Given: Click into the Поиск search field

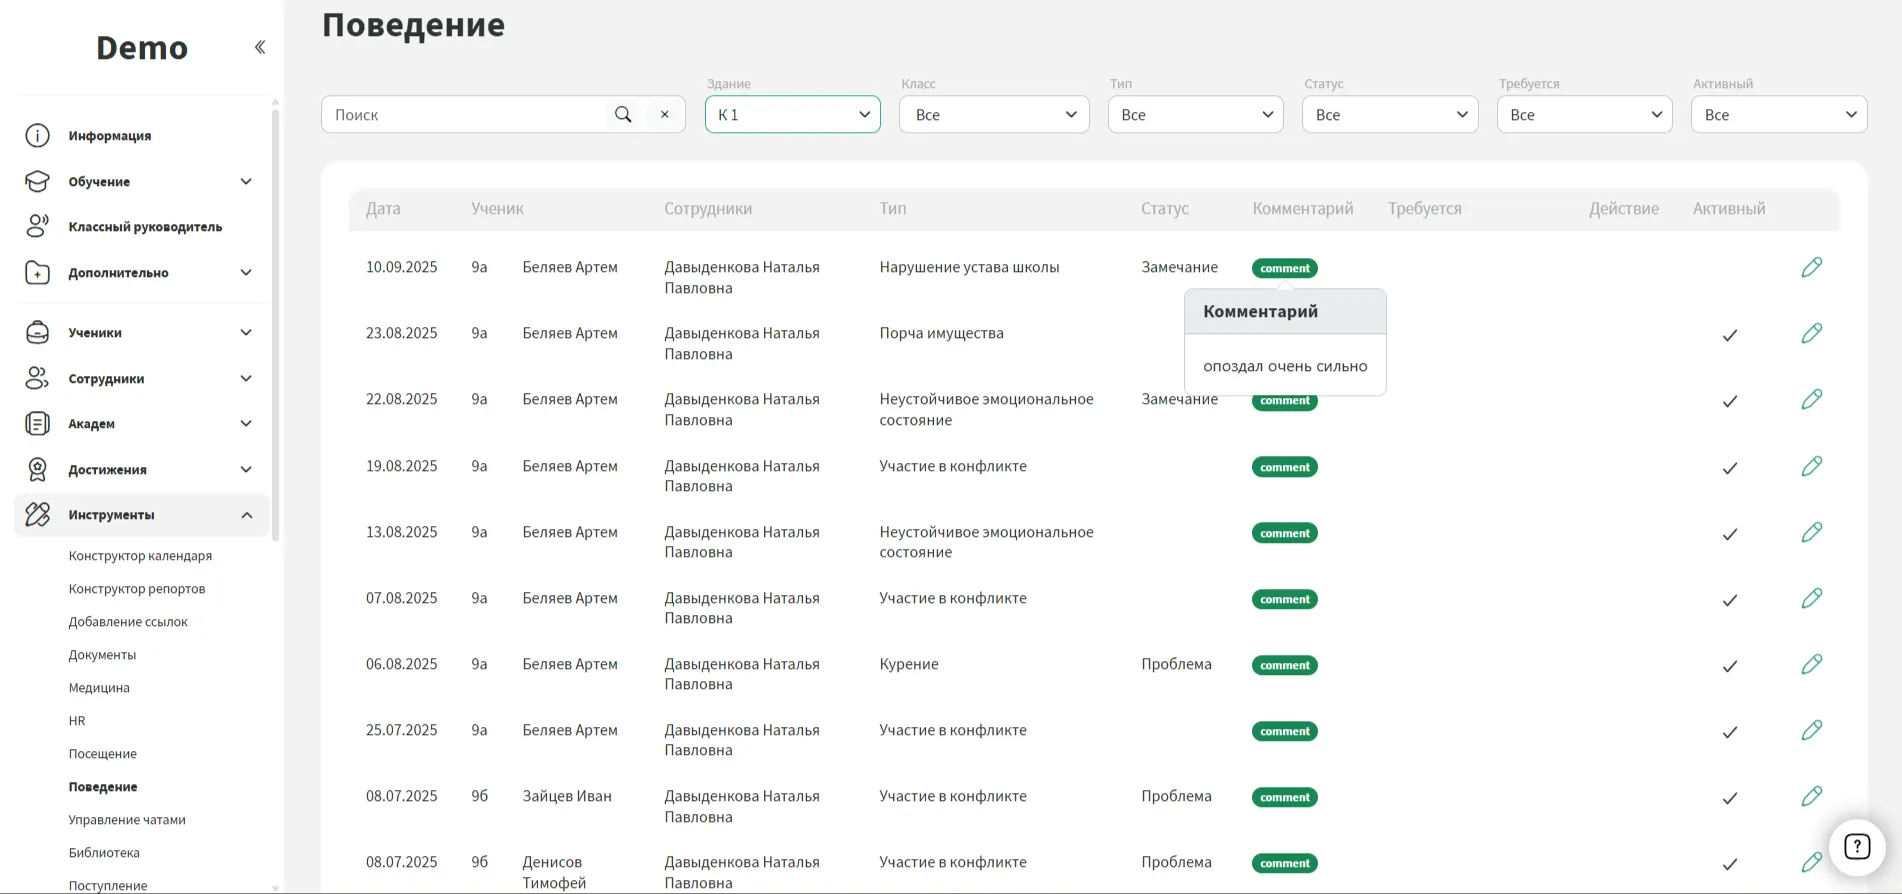Looking at the screenshot, I should coord(465,115).
